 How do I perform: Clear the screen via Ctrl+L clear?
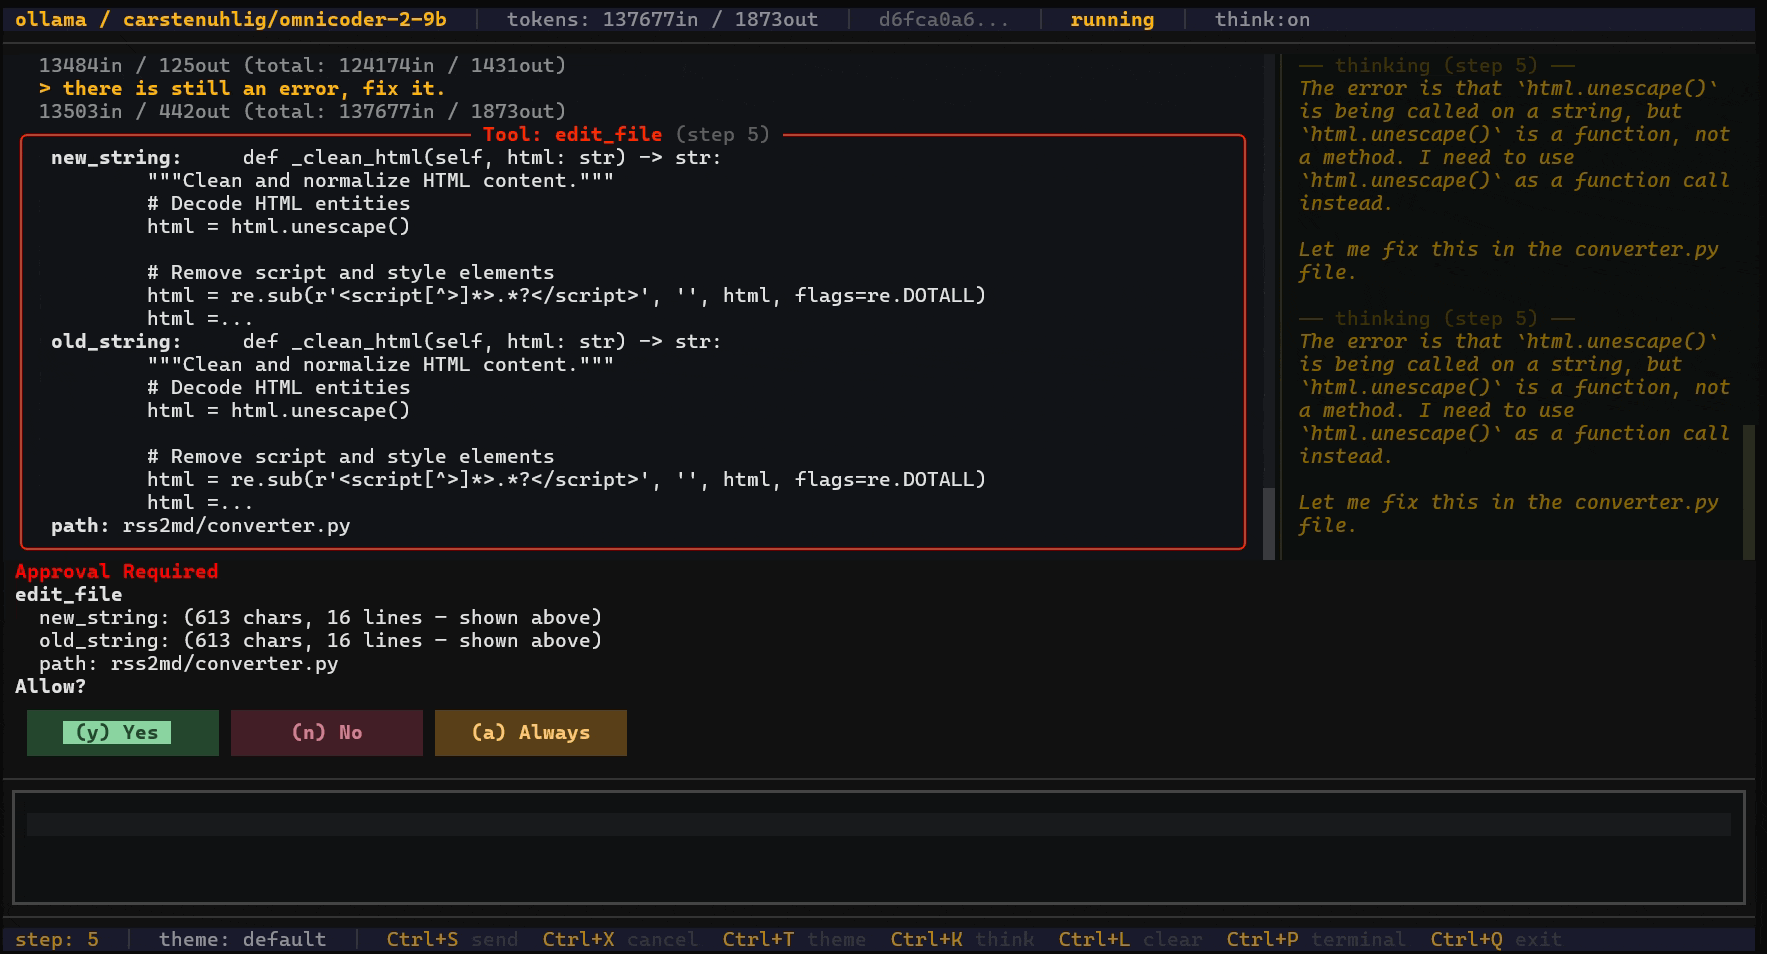[1130, 940]
